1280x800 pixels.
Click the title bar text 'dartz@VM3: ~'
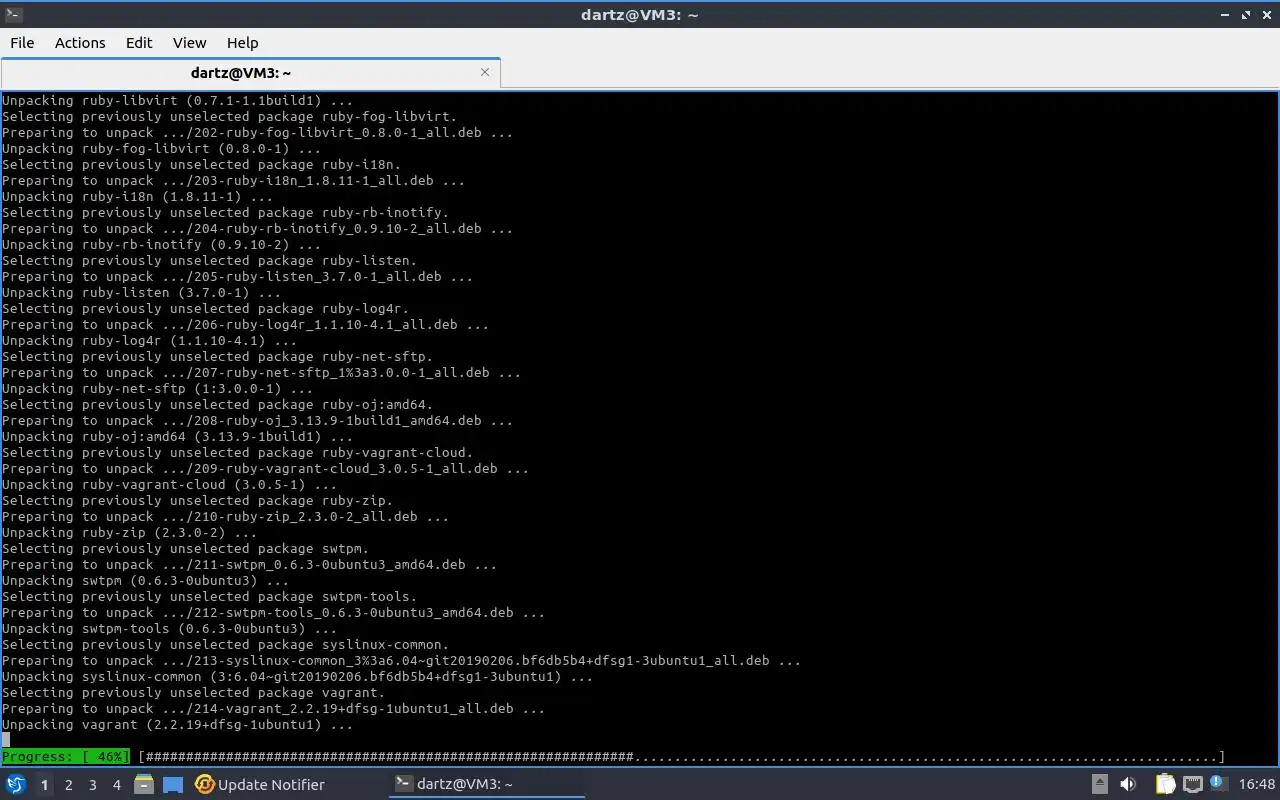(x=639, y=15)
